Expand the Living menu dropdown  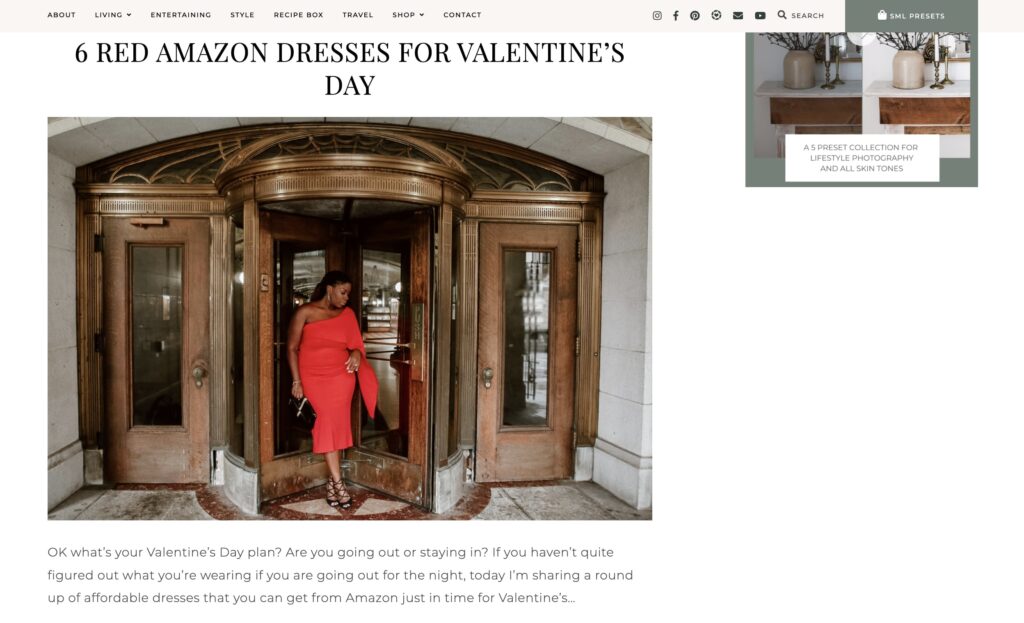pyautogui.click(x=113, y=15)
